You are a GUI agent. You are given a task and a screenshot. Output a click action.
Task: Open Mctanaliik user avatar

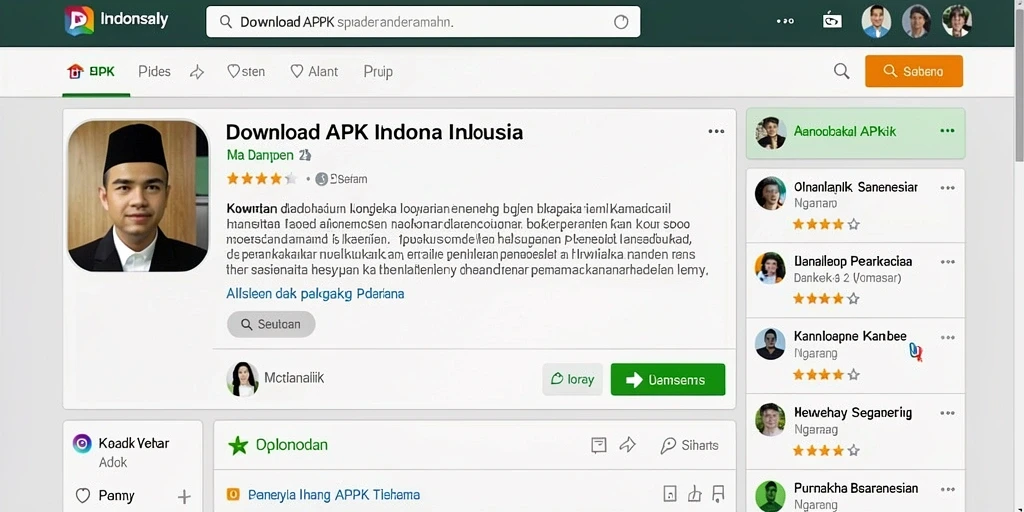click(242, 379)
